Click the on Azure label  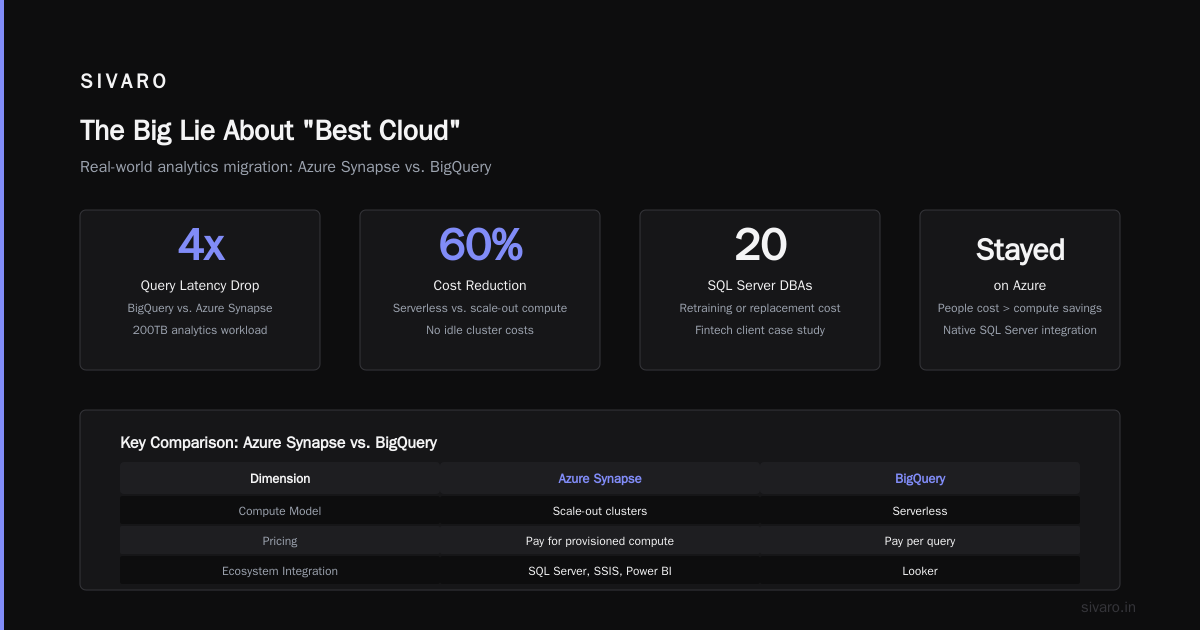pyautogui.click(x=1020, y=286)
